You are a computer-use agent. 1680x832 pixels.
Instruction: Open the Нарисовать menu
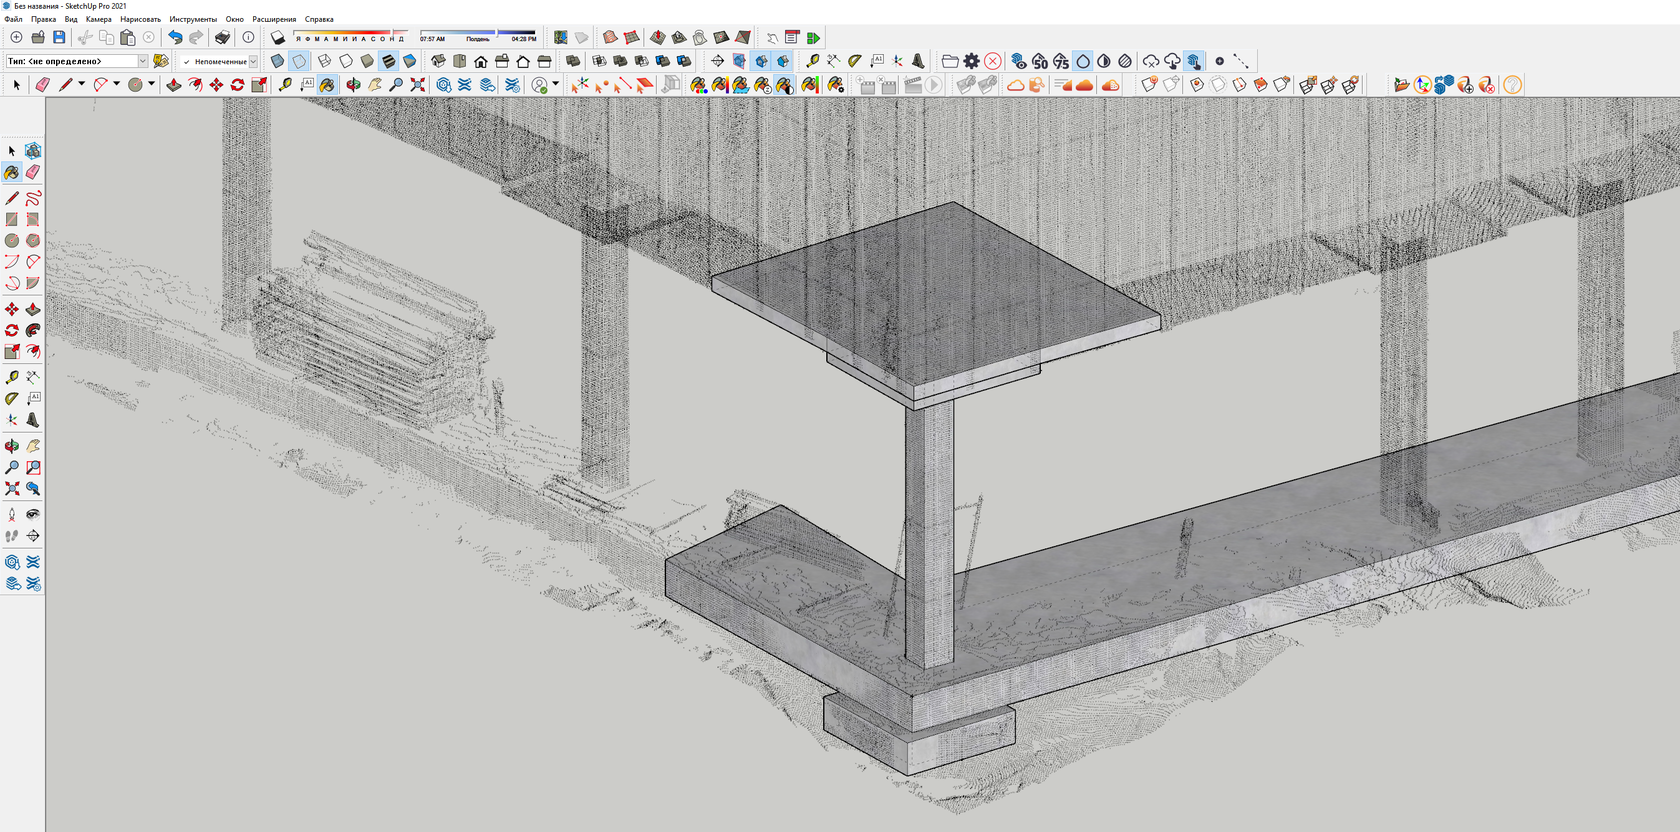click(140, 19)
